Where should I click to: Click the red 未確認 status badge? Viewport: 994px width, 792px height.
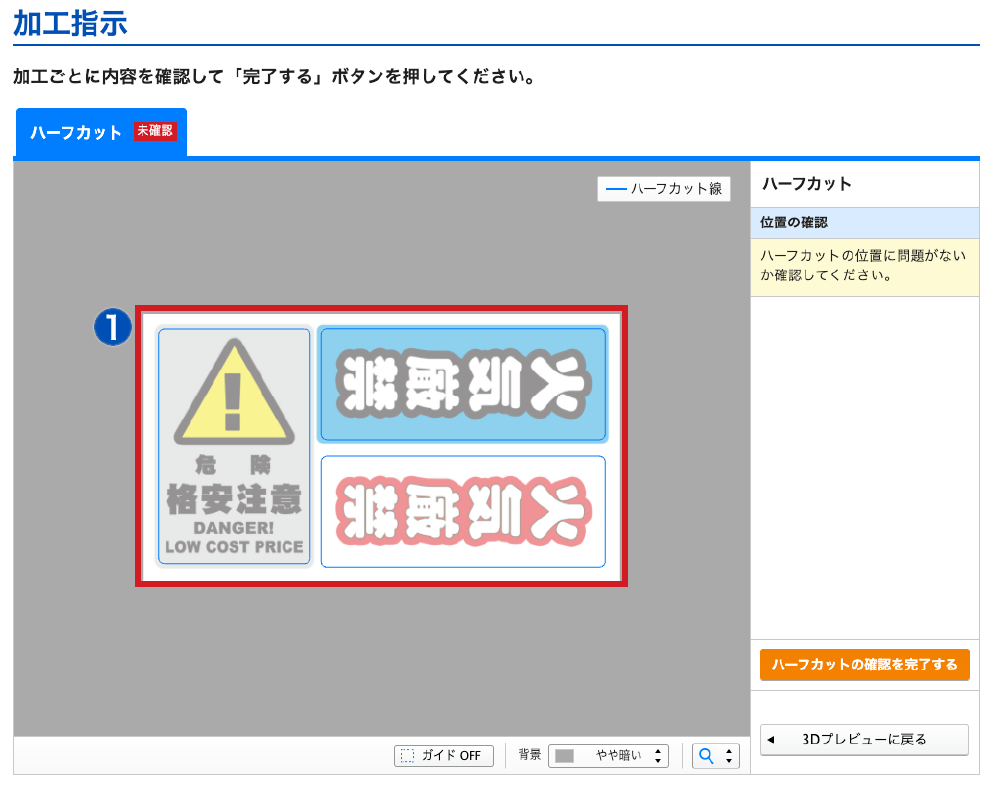tap(155, 131)
